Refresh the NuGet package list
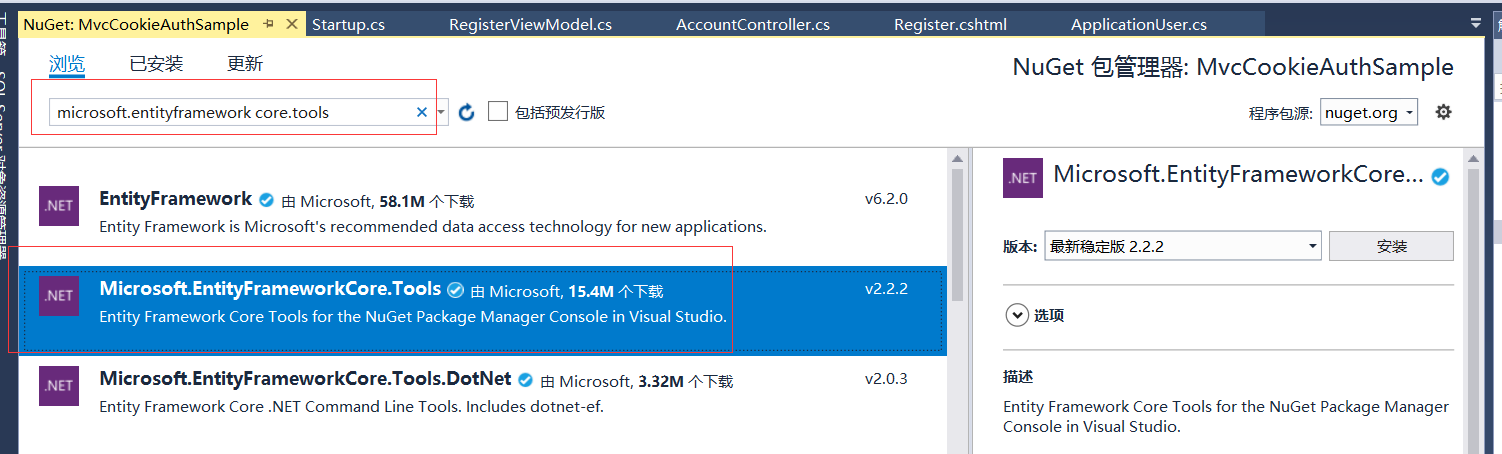1502x454 pixels. [466, 112]
